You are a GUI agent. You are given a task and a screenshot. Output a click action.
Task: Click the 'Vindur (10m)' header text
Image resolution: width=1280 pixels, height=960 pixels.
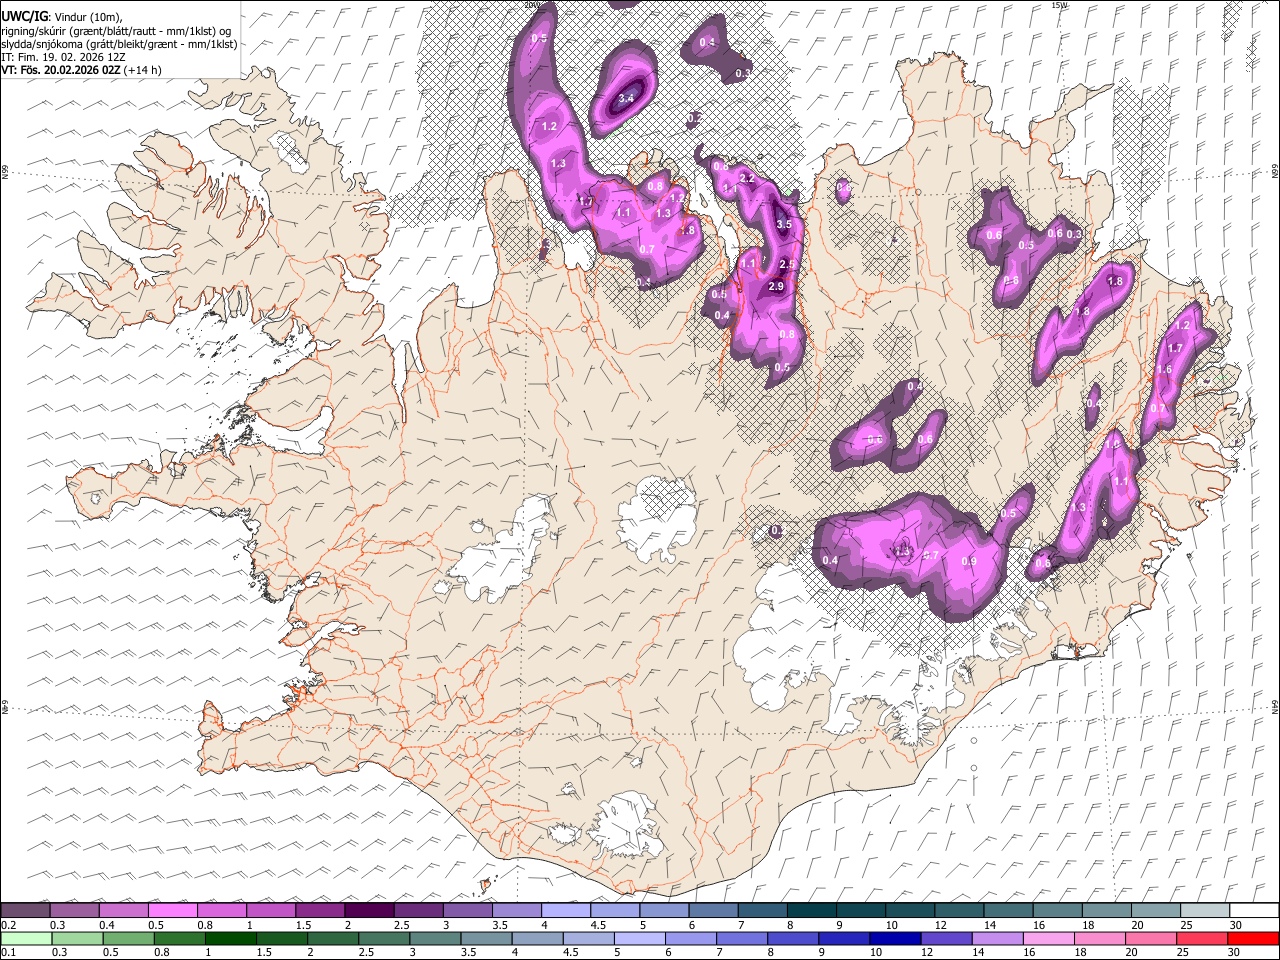coord(87,16)
